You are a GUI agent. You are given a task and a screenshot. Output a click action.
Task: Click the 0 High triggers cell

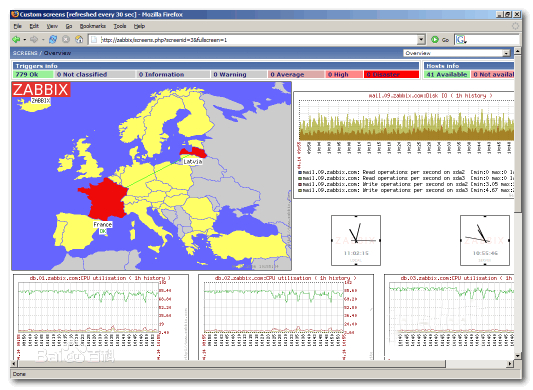344,74
